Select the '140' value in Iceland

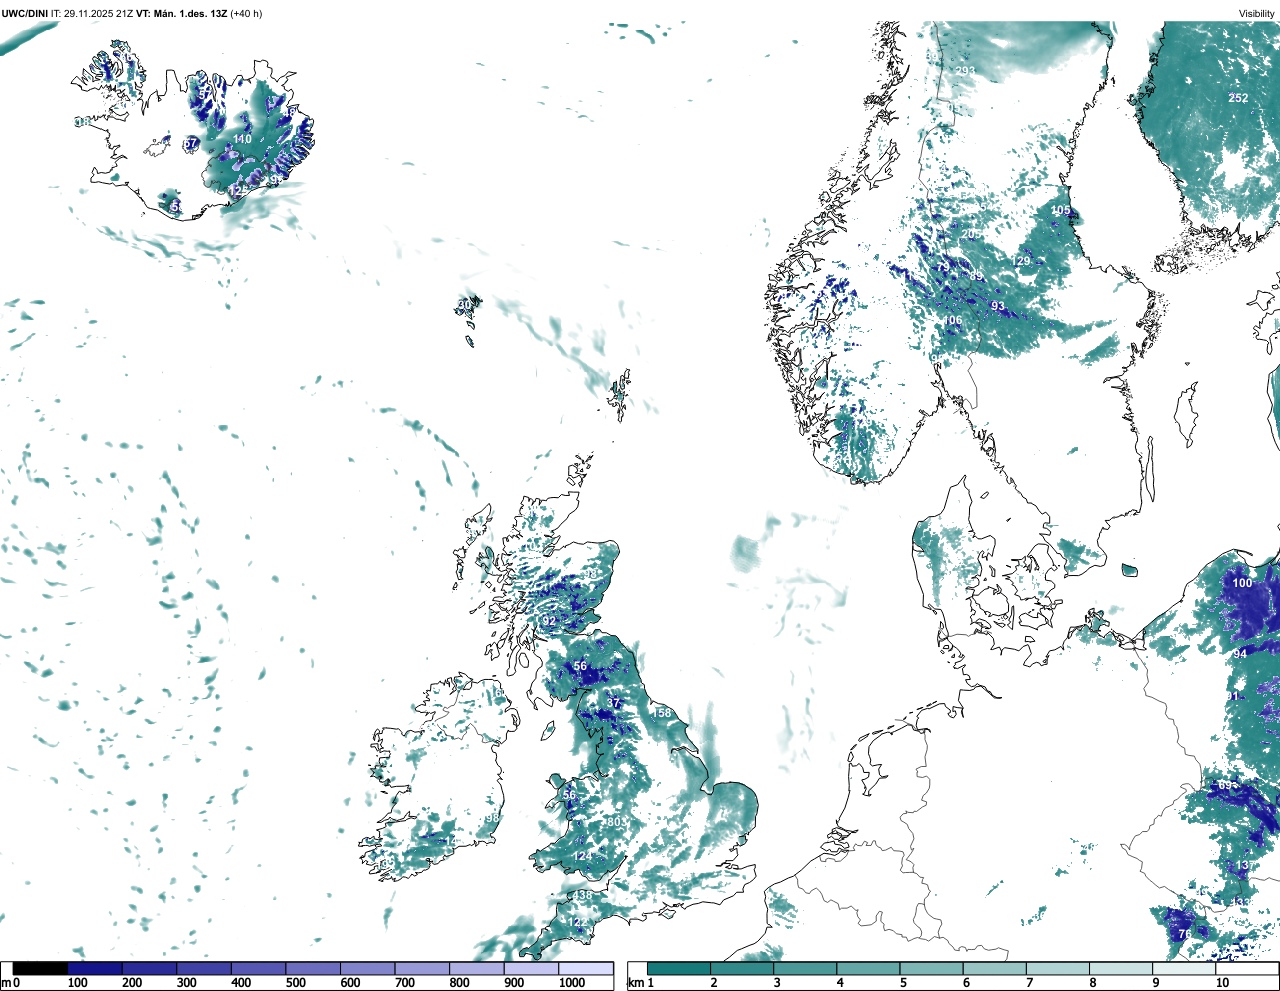pos(242,140)
